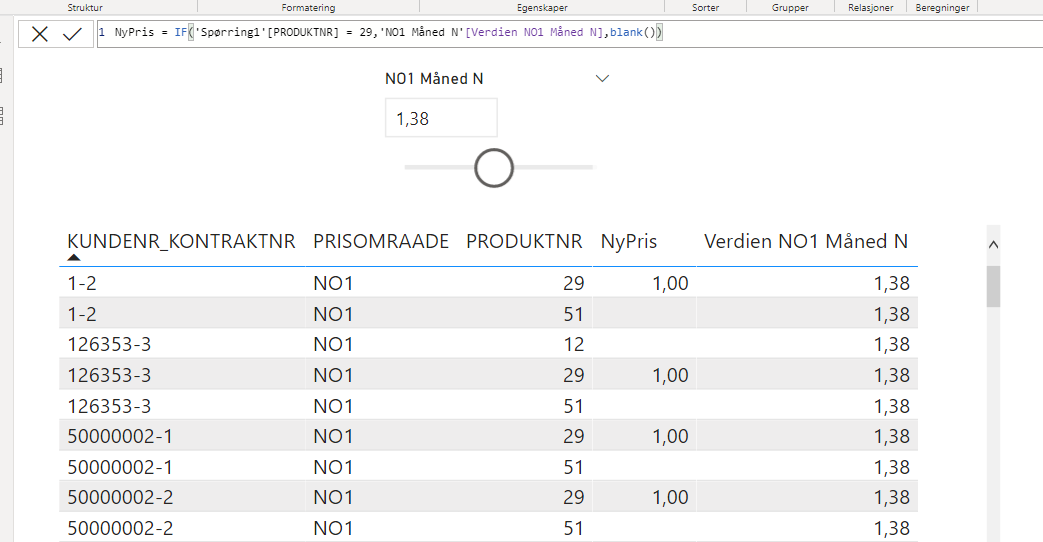The height and width of the screenshot is (542, 1043).
Task: Open the Relasjoner ribbon group
Action: pos(871,7)
